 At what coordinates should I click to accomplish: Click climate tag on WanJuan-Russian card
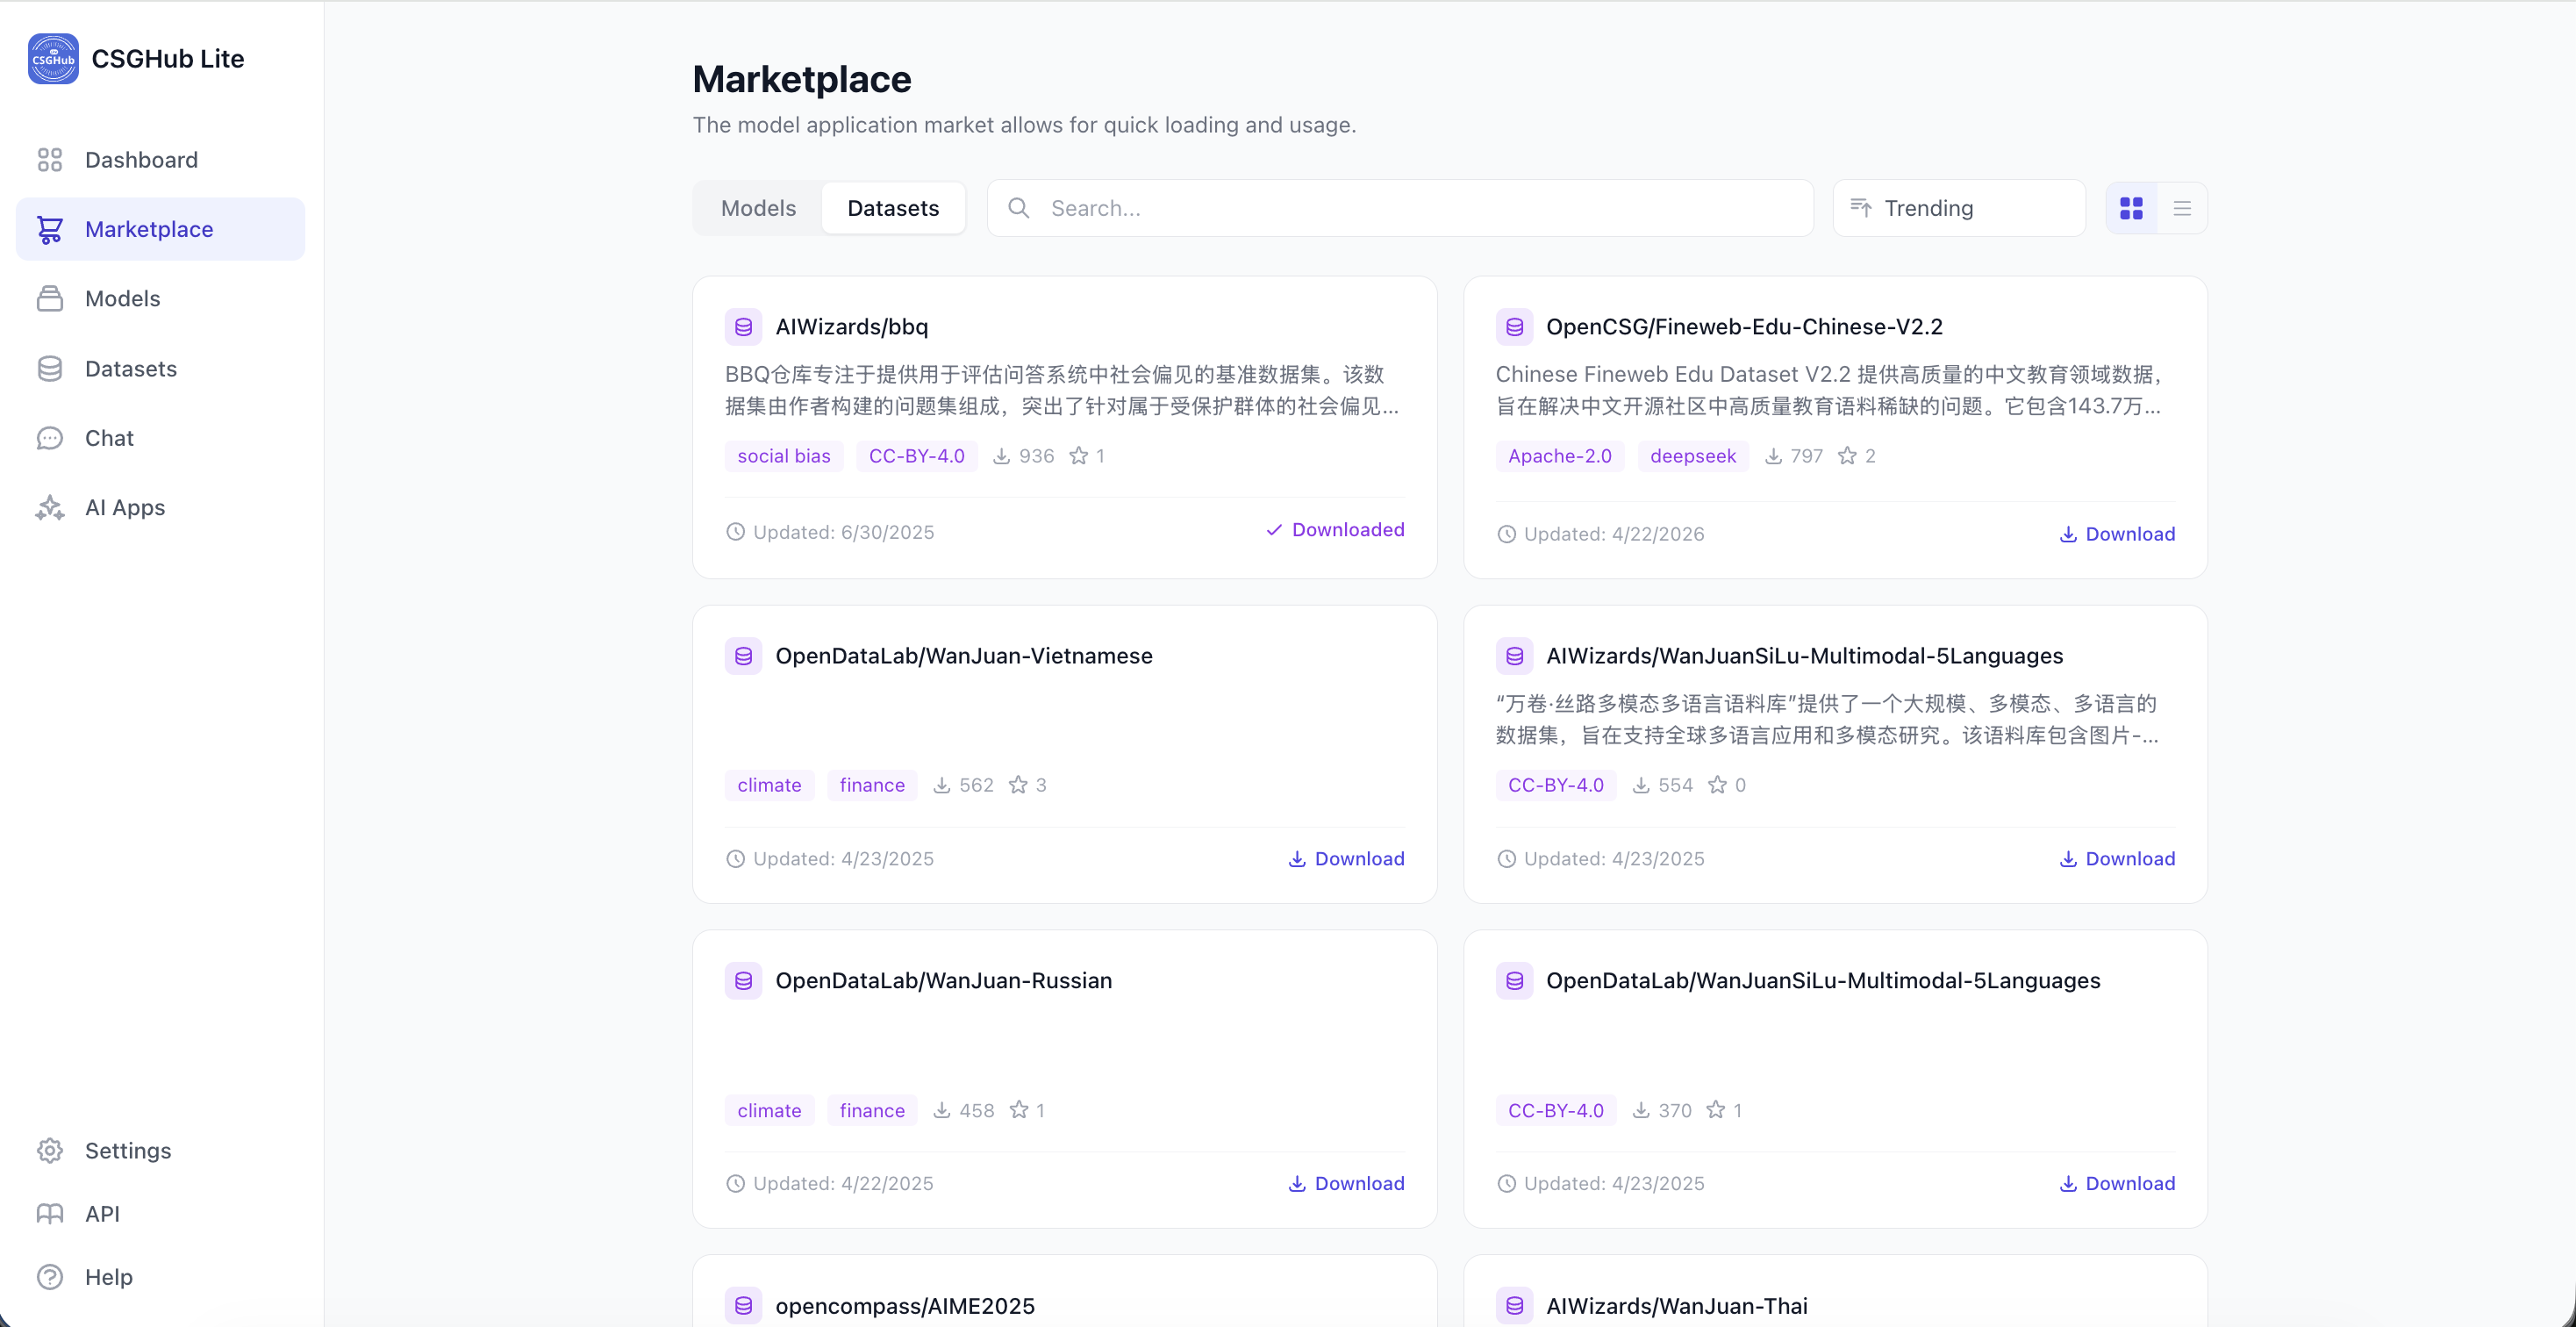(769, 1110)
